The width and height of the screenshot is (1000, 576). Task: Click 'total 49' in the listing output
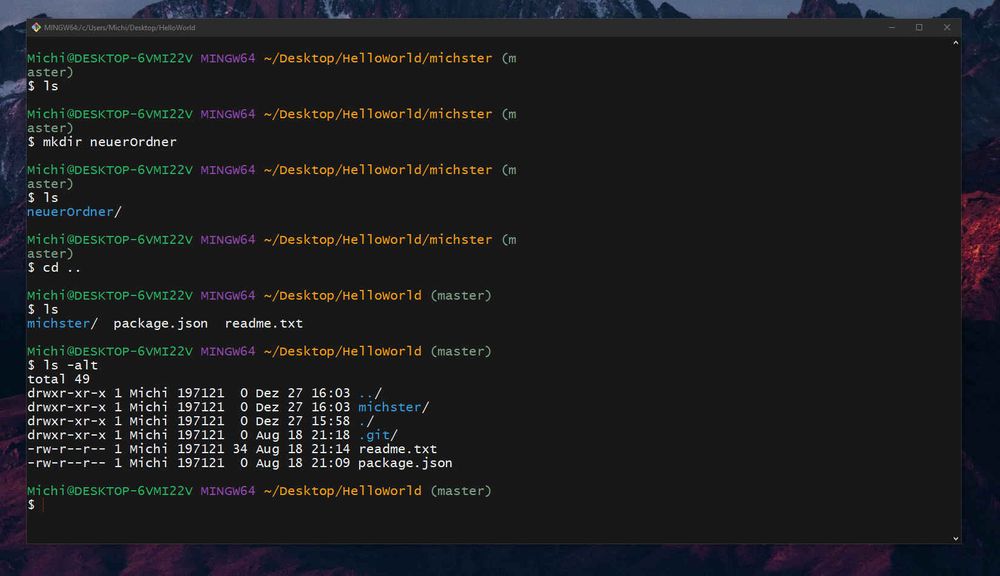pyautogui.click(x=59, y=379)
